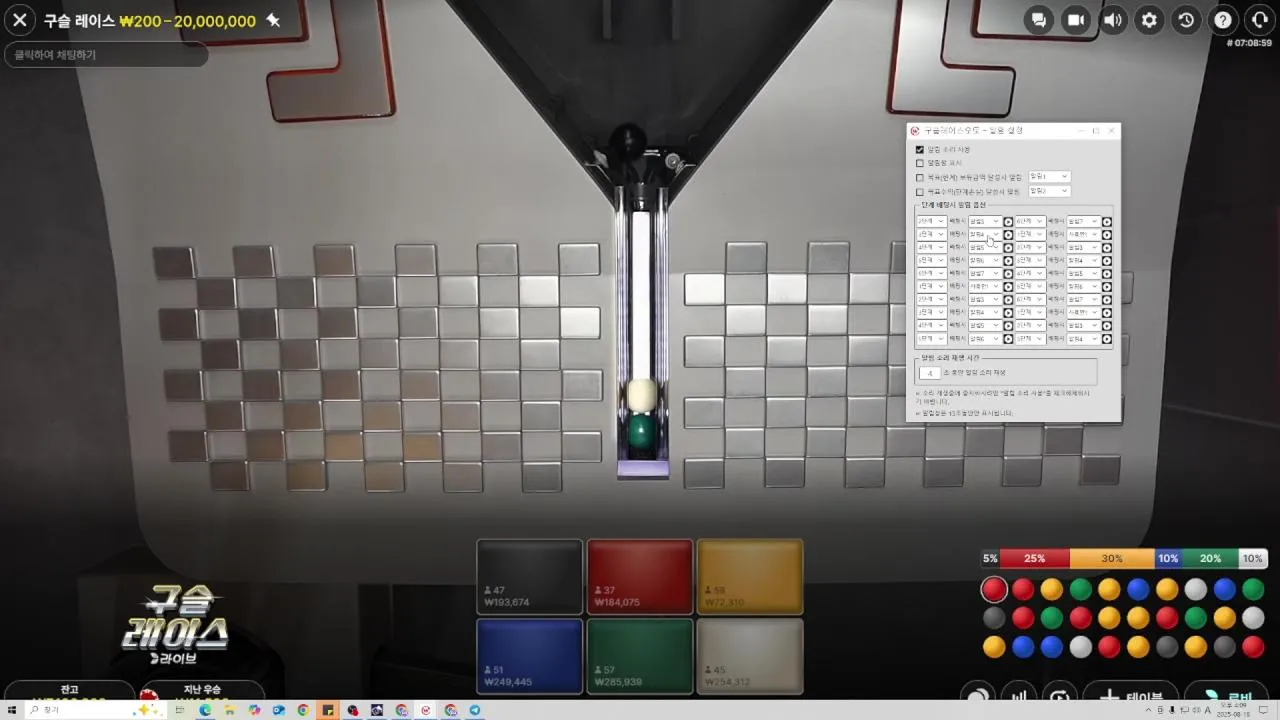
Task: Open the 알림1 dropdown beside third checkbox
Action: [x=1049, y=177]
